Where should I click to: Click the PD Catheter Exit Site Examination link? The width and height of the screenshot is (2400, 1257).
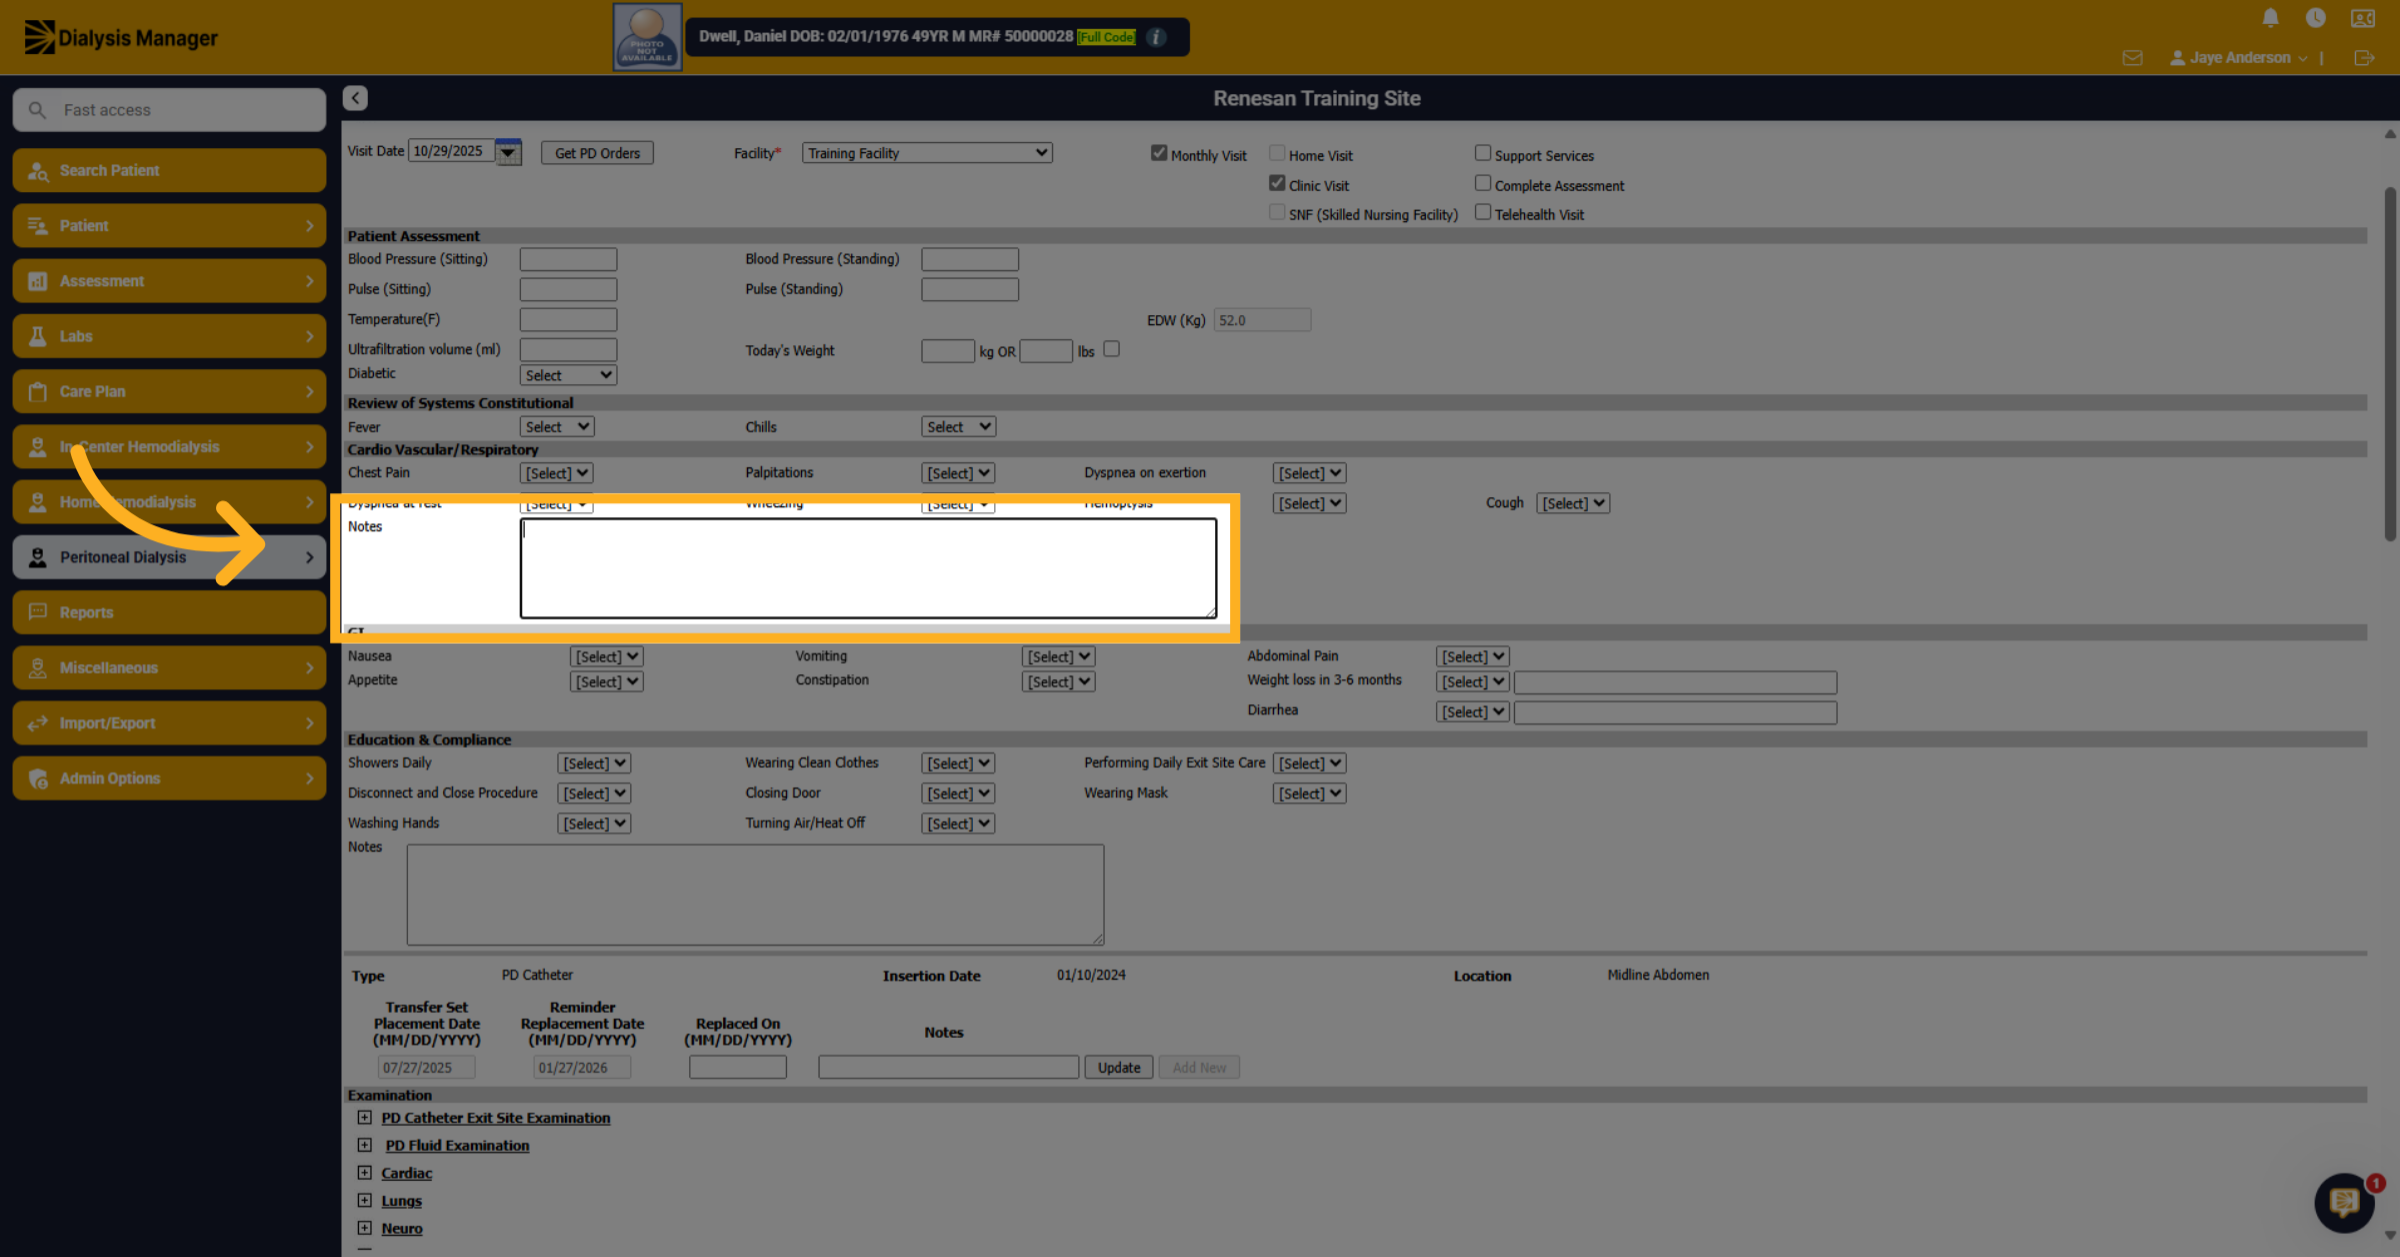(495, 1118)
